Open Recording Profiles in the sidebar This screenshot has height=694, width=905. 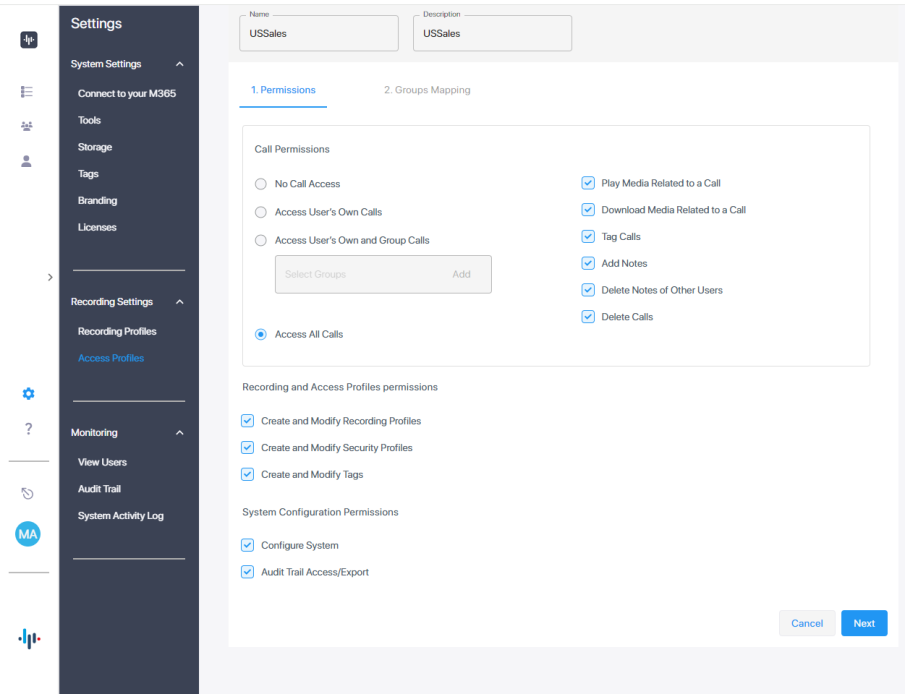pyautogui.click(x=117, y=331)
